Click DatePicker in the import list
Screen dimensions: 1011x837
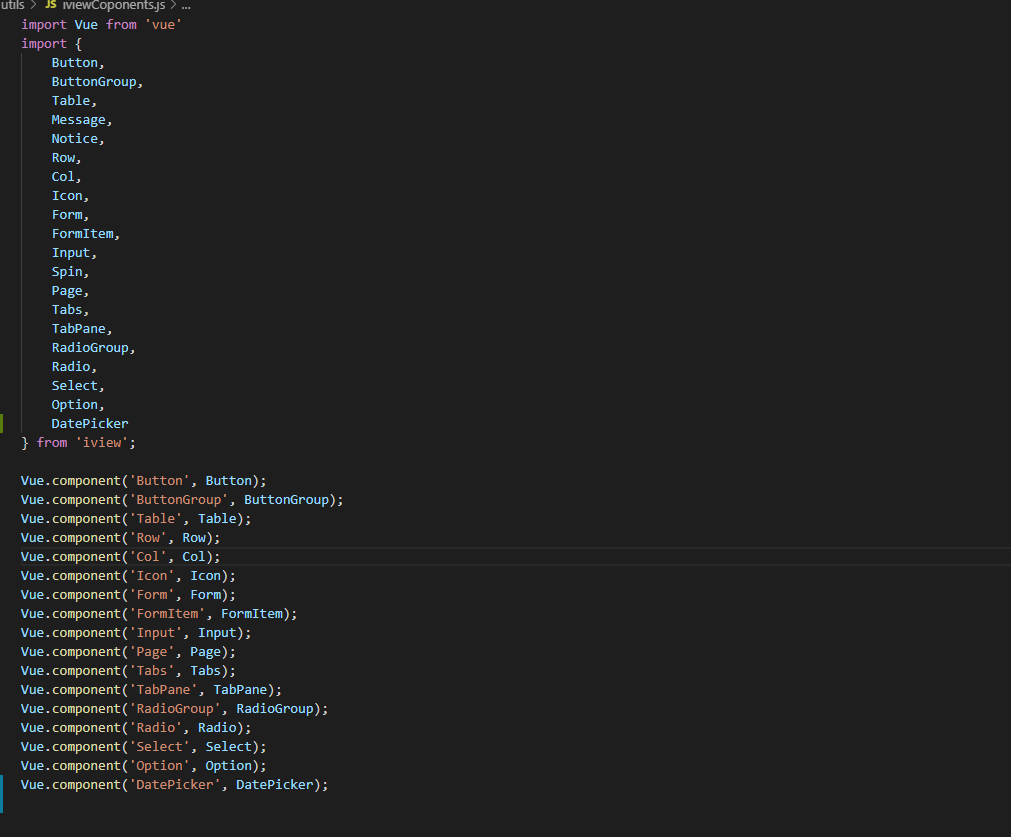point(90,424)
